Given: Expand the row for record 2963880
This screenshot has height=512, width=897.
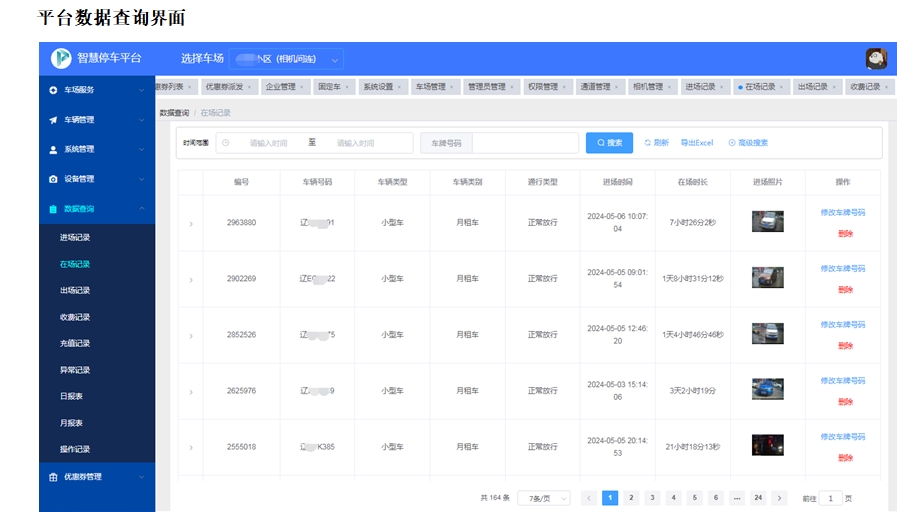Looking at the screenshot, I should click(x=191, y=223).
